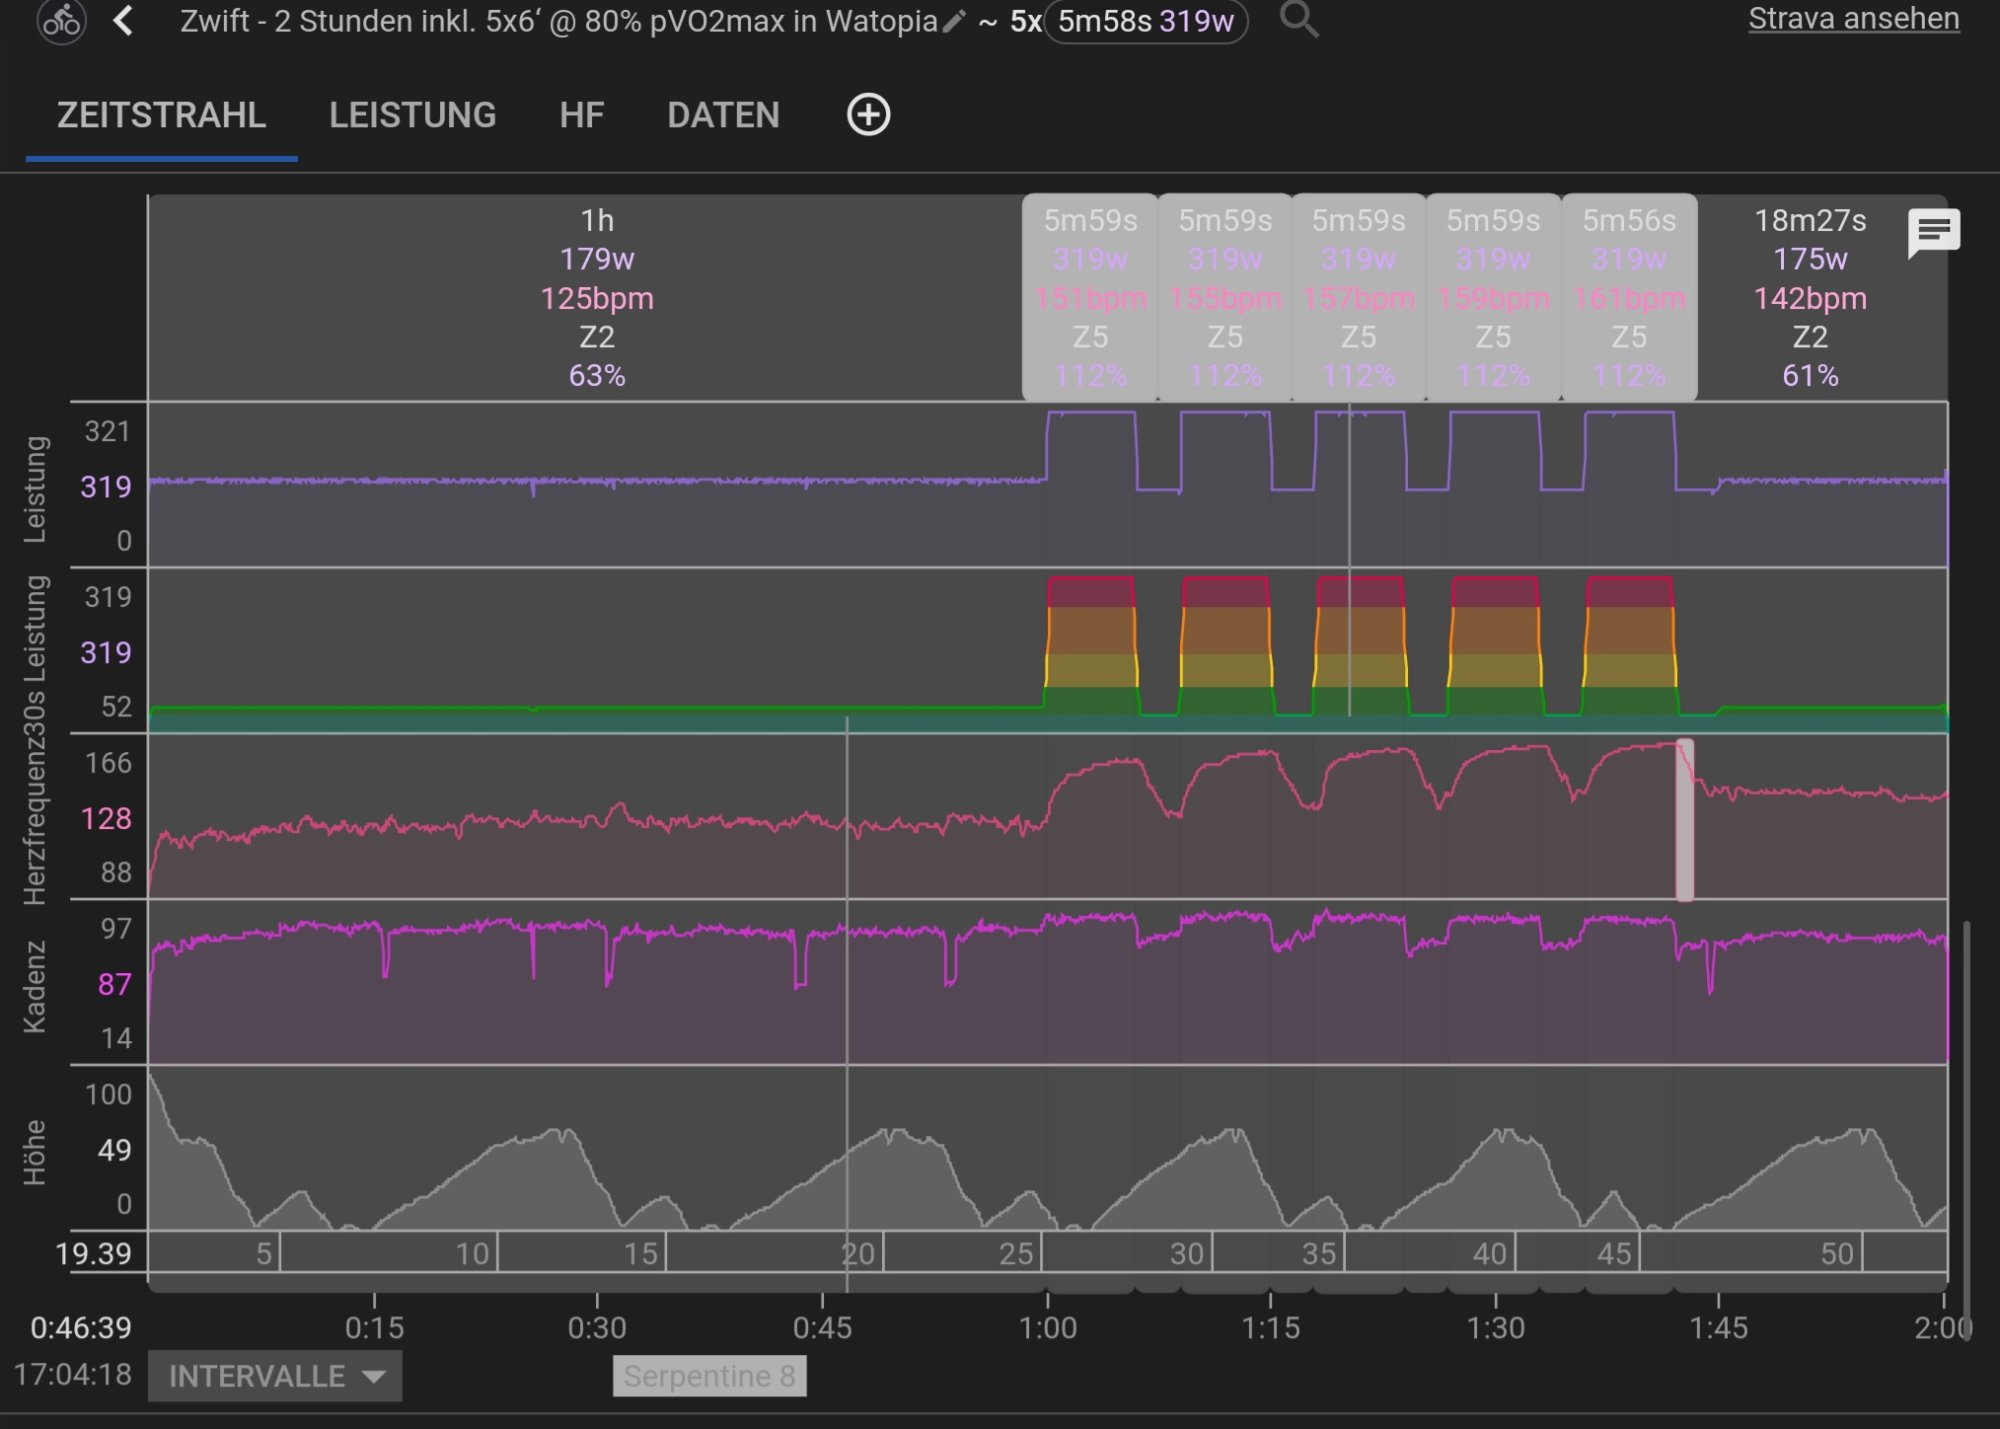Click the highlighted heart-rate selection marker

1685,820
